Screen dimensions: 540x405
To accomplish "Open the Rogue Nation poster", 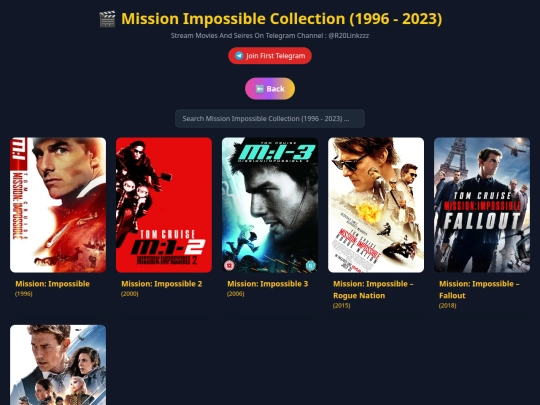I will tap(376, 205).
